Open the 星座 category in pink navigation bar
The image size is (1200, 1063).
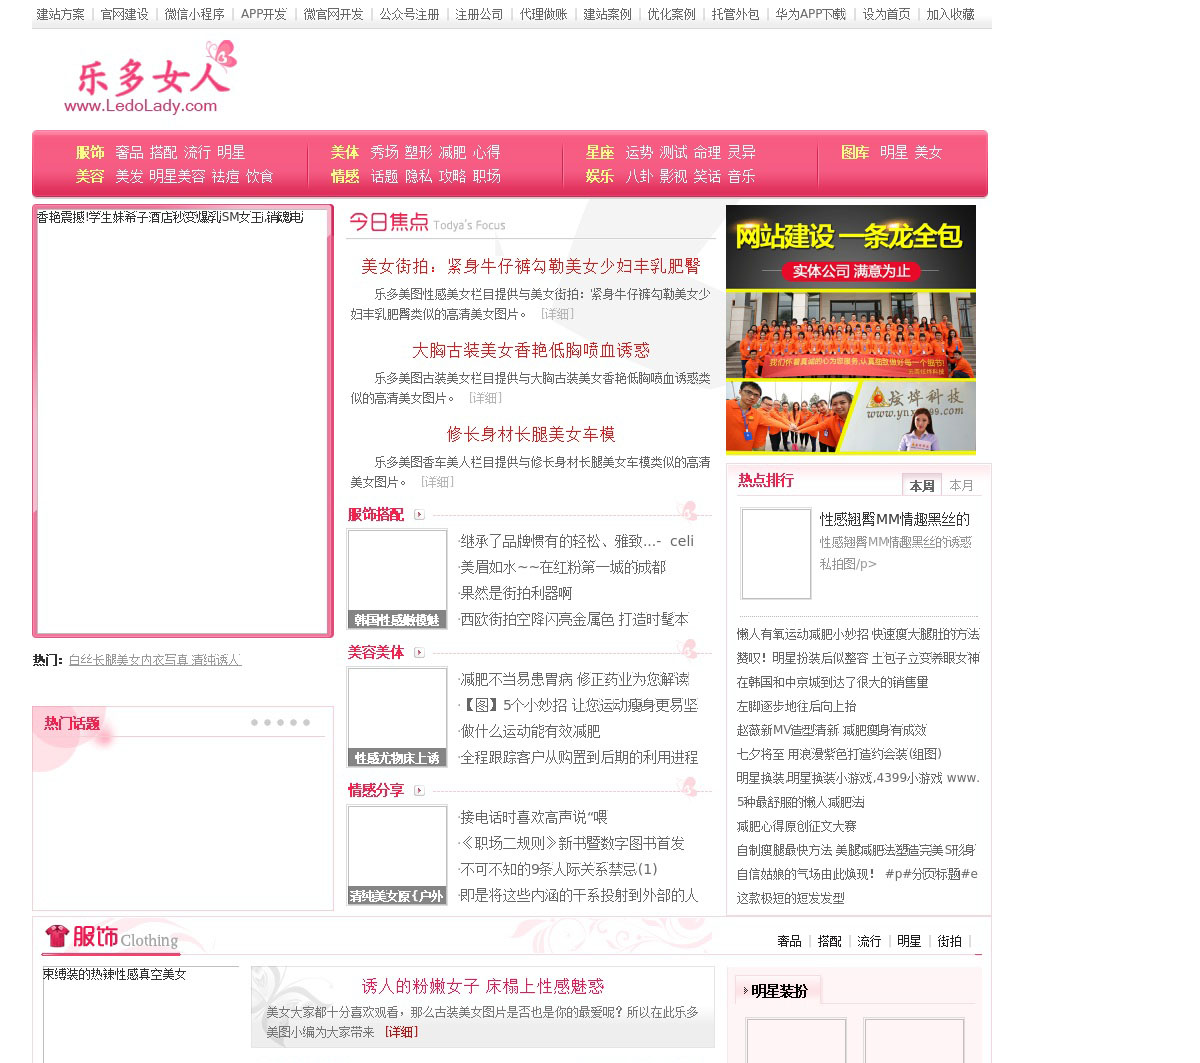coord(600,152)
